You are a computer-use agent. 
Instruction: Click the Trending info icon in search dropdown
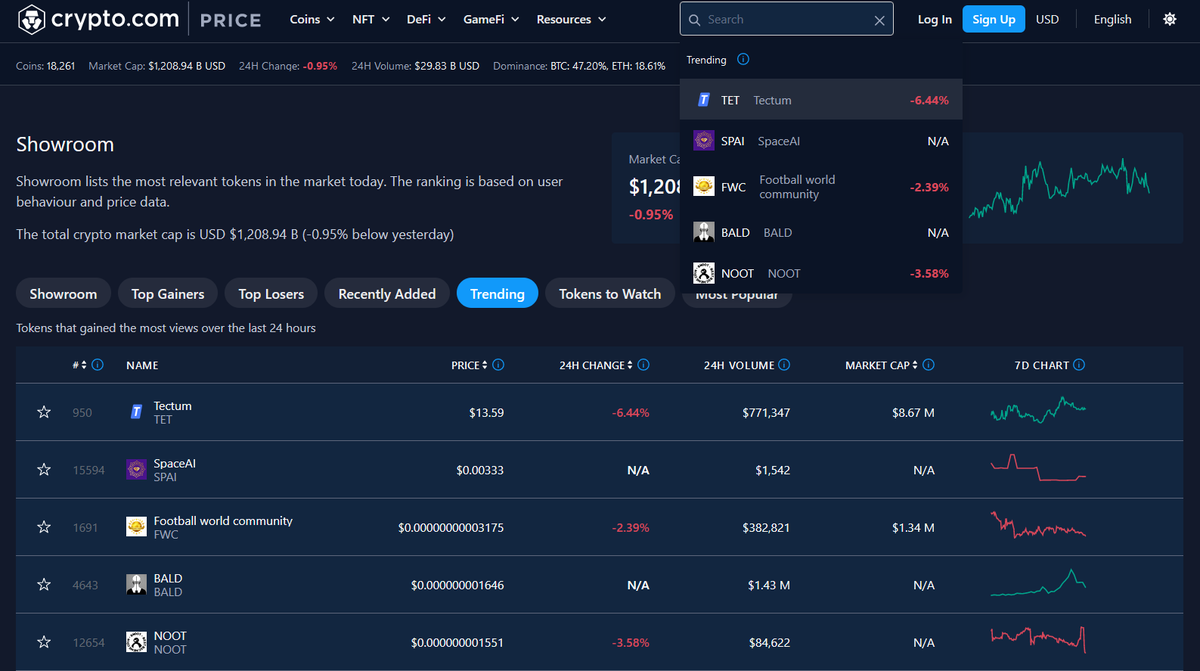pyautogui.click(x=743, y=60)
